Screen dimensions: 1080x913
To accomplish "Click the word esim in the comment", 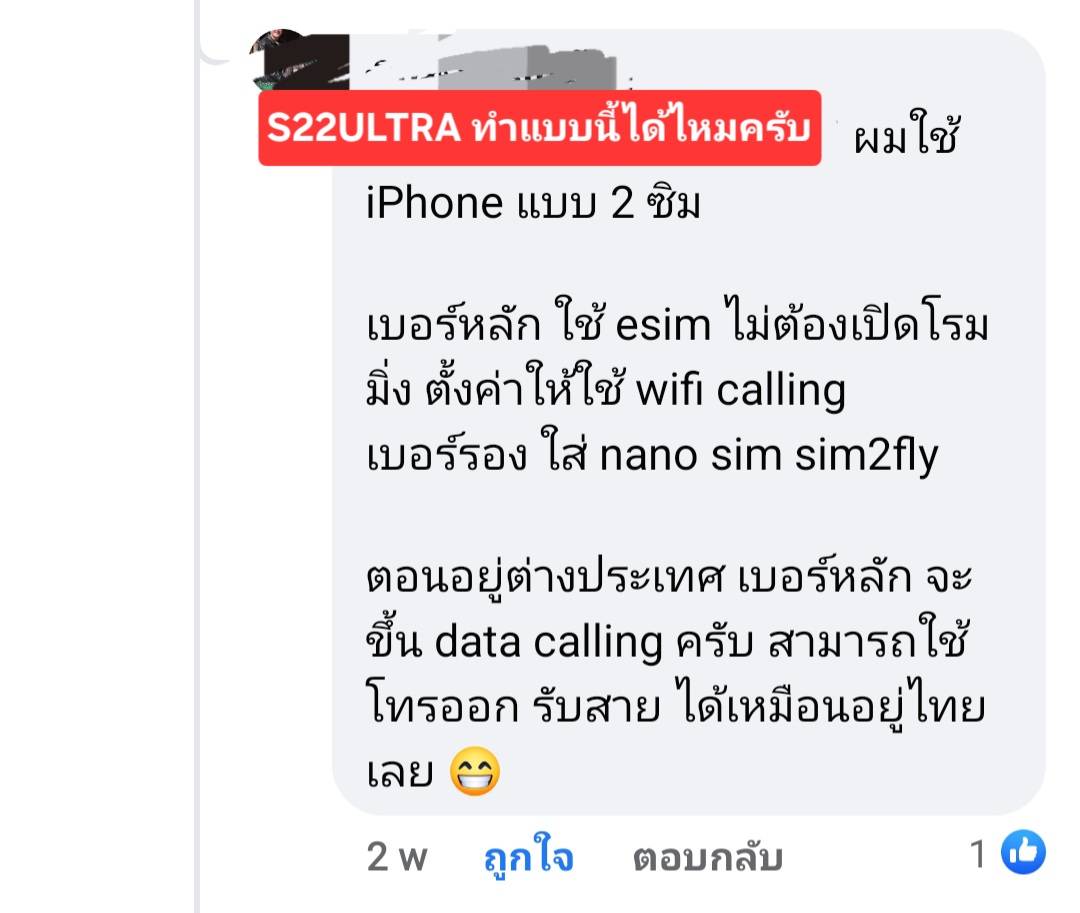I will (663, 324).
